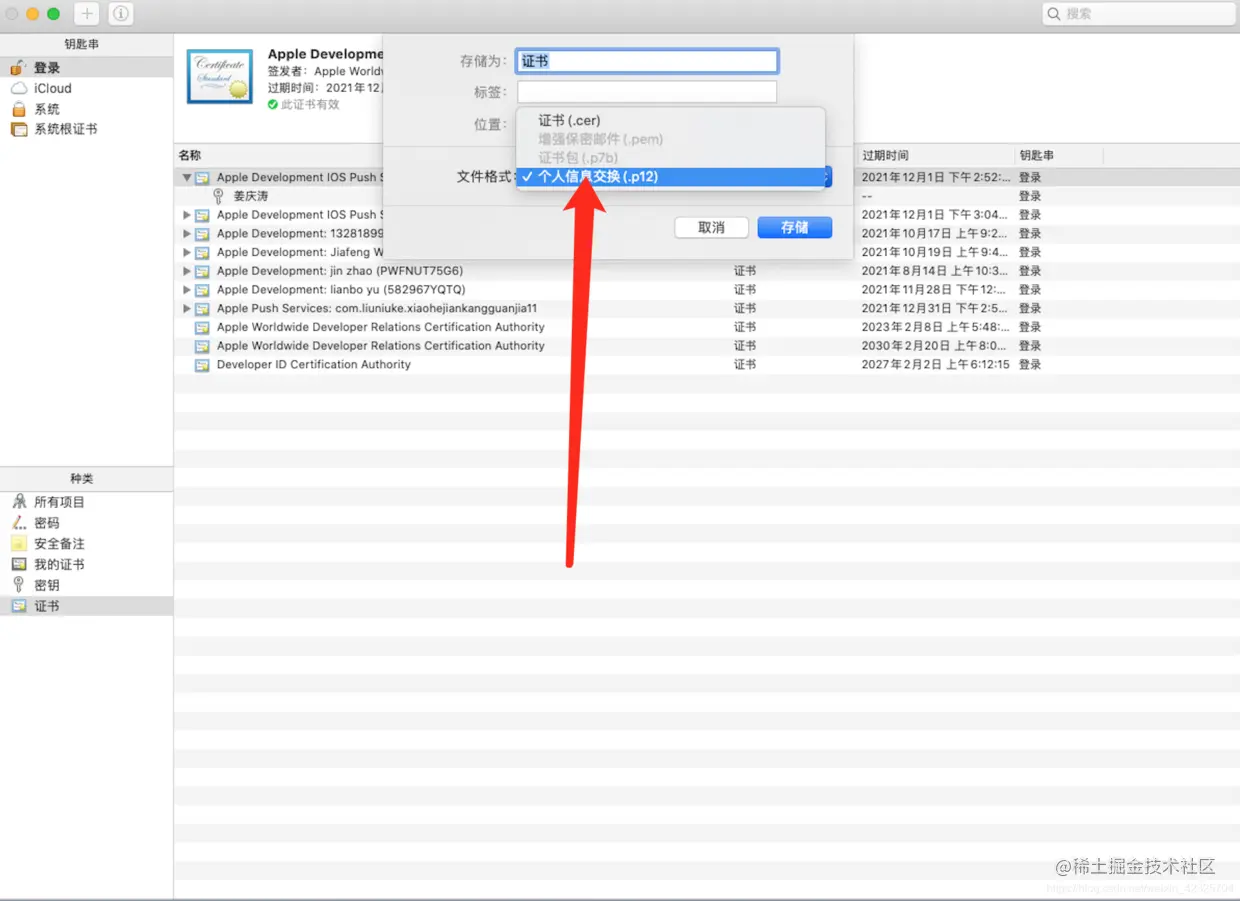Click the large certificate thumbnail in the detail header
The image size is (1240, 901).
pos(220,76)
